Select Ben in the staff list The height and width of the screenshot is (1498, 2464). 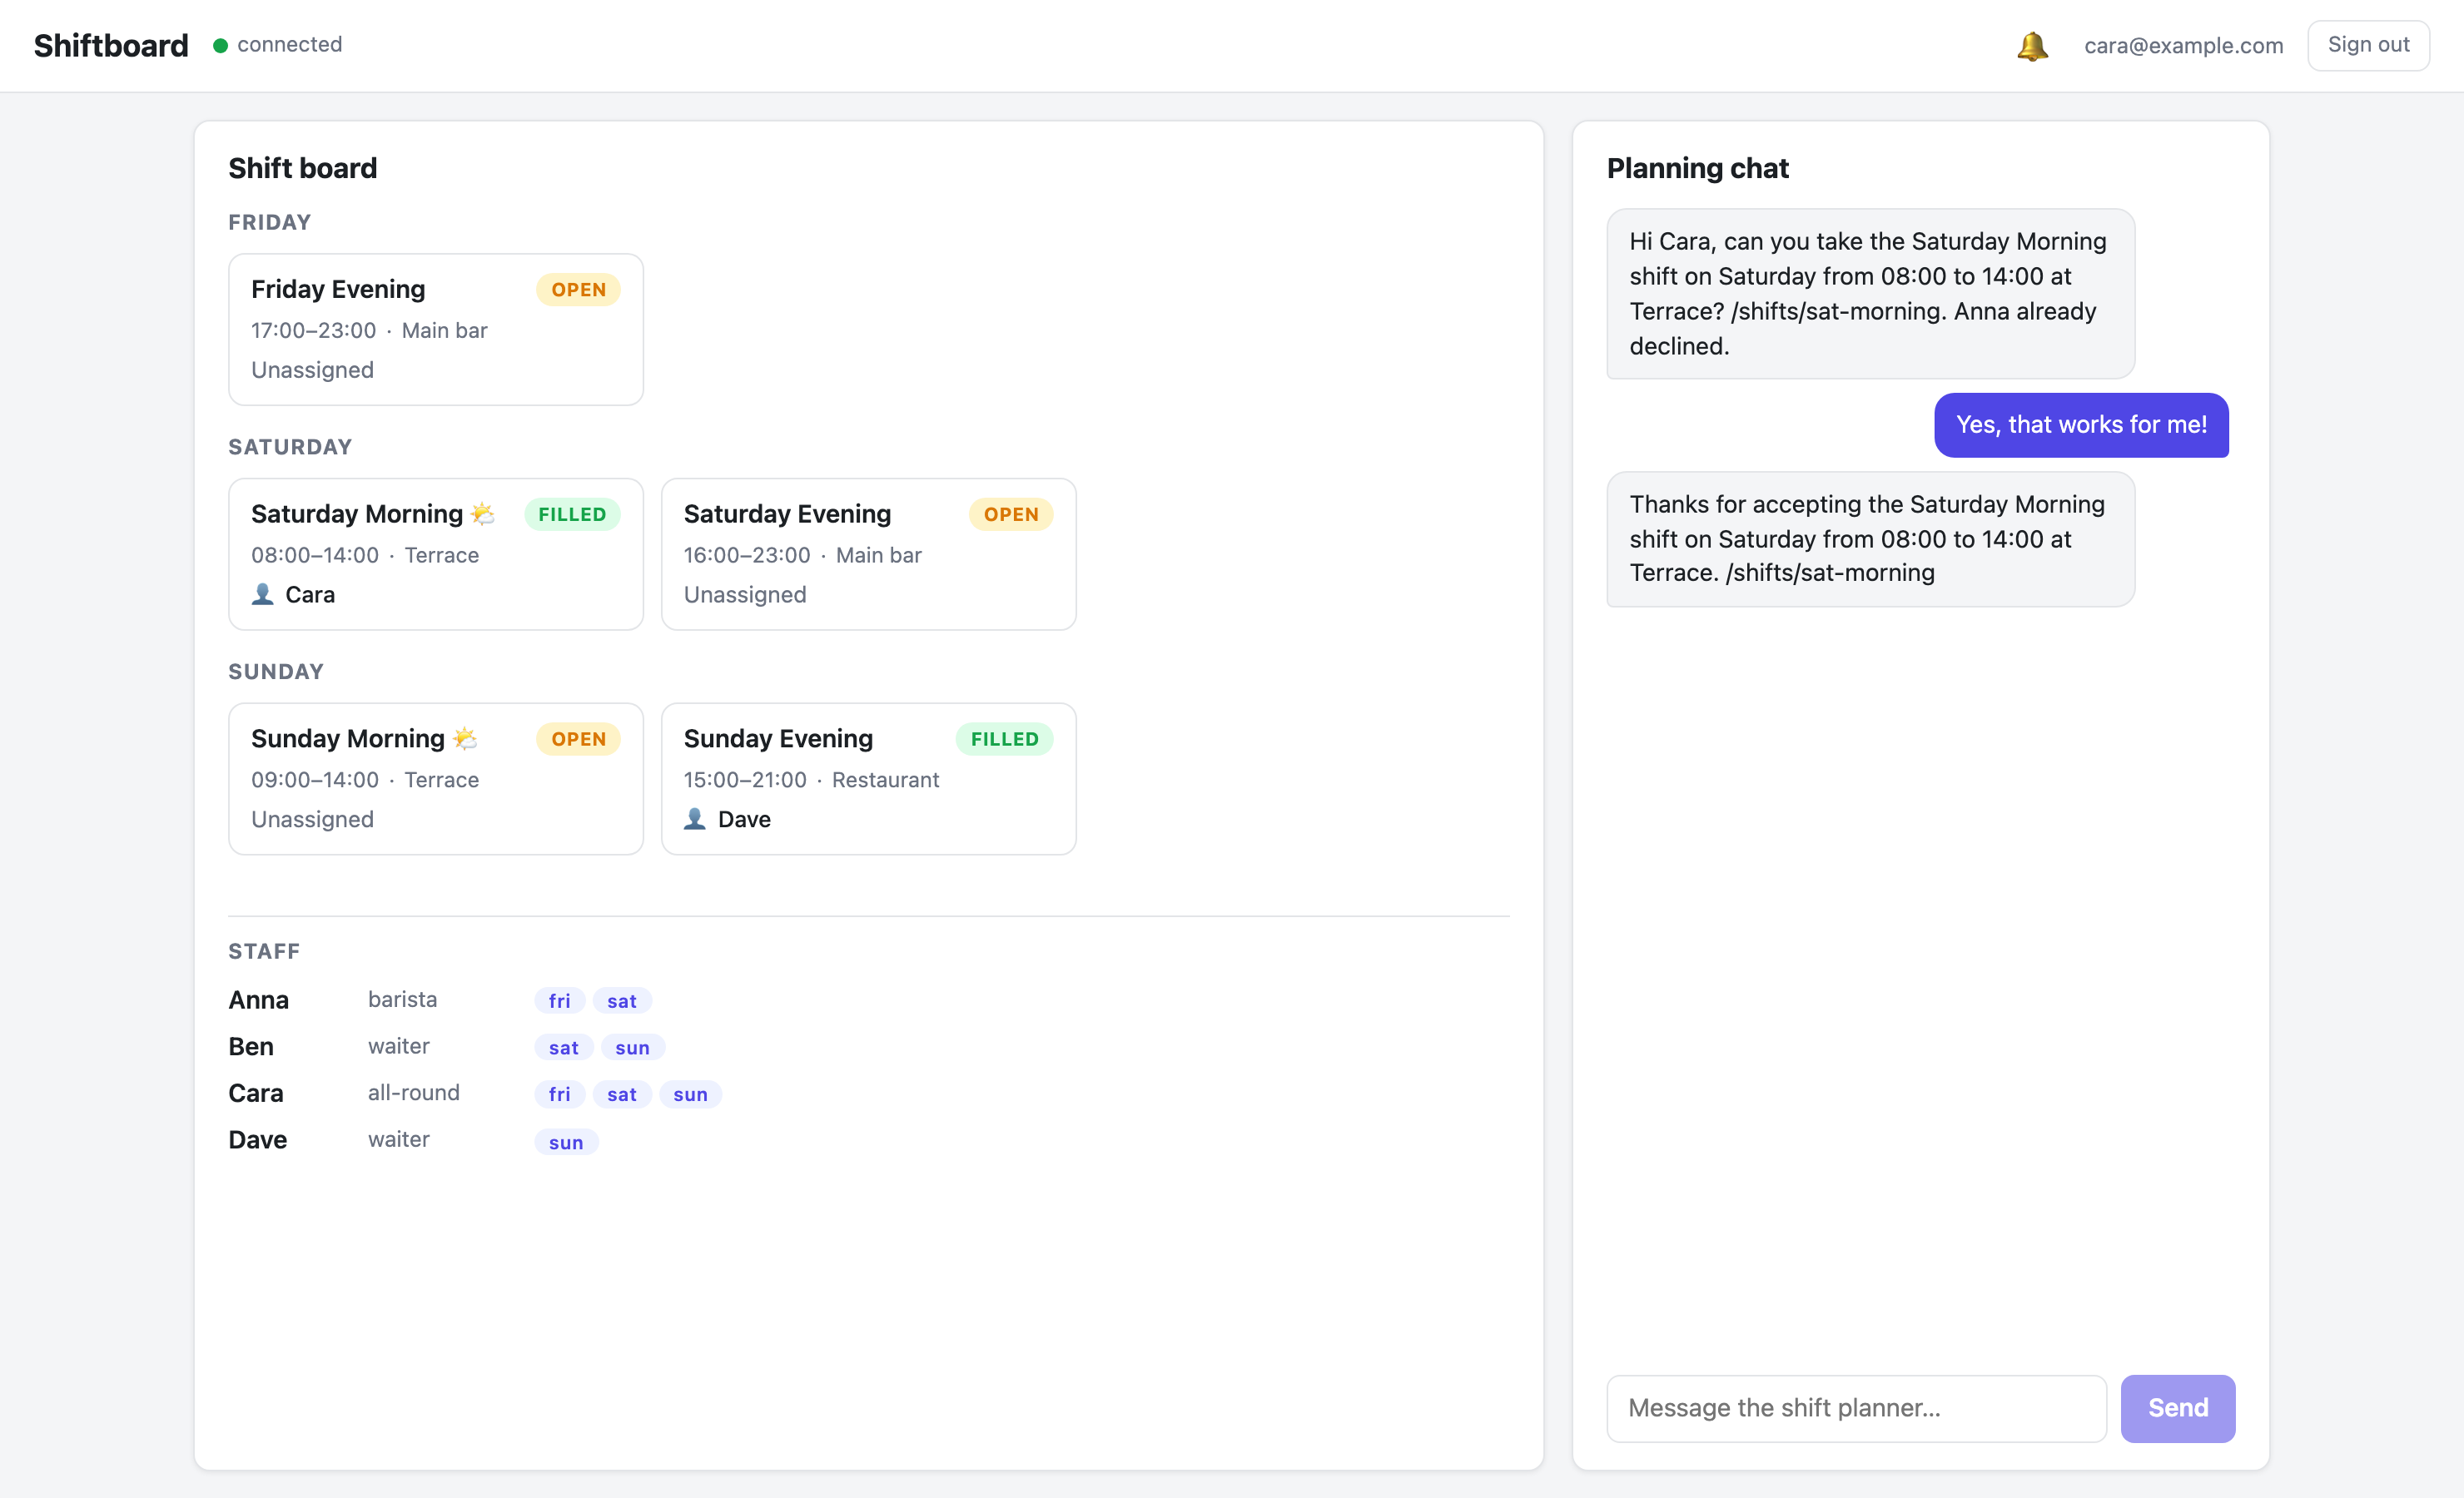(251, 1047)
